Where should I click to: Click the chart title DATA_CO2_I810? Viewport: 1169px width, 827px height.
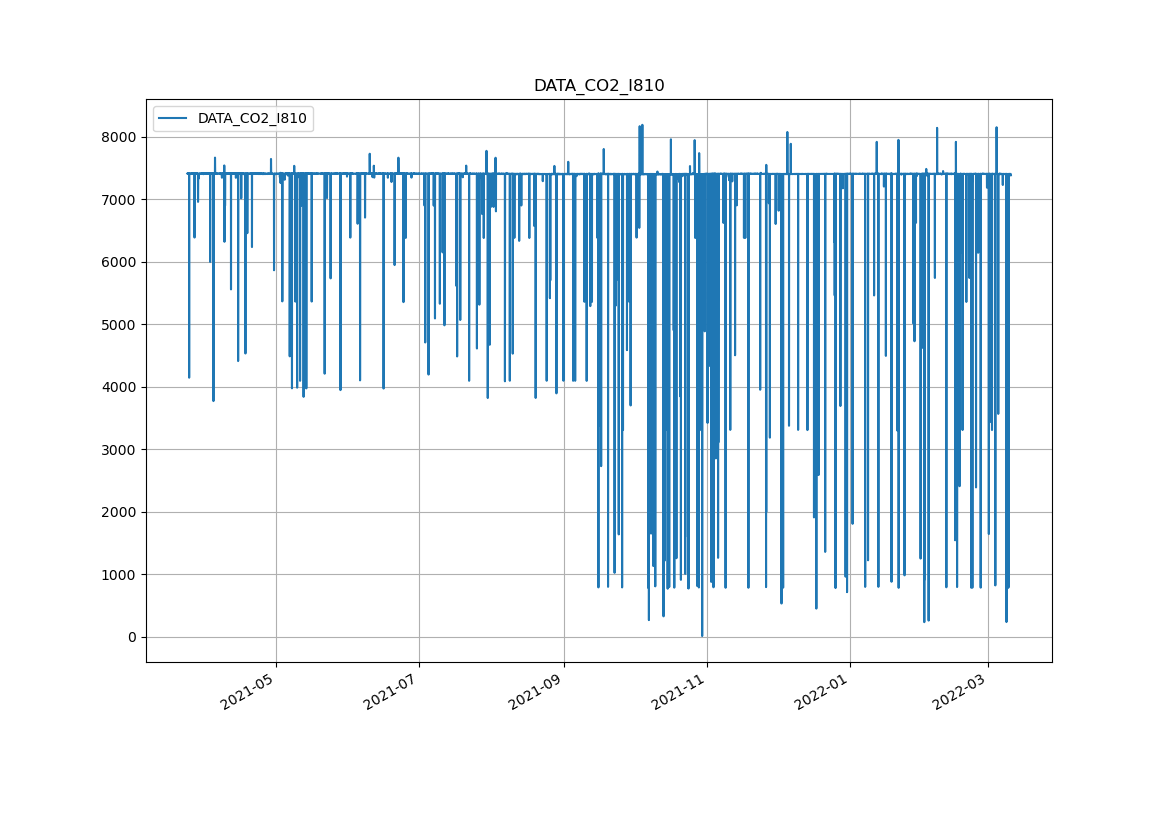(598, 86)
